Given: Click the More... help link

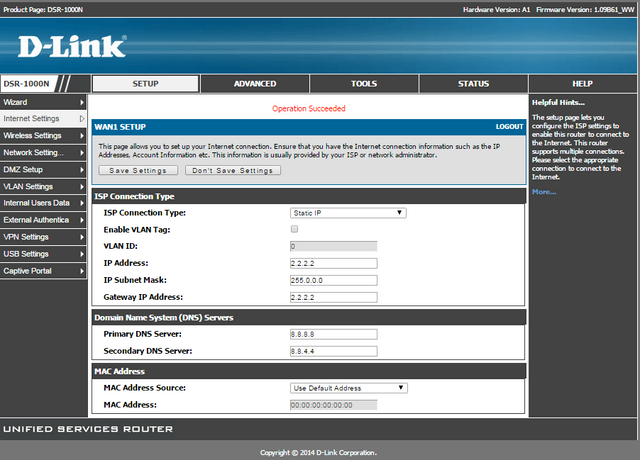Looking at the screenshot, I should click(544, 192).
